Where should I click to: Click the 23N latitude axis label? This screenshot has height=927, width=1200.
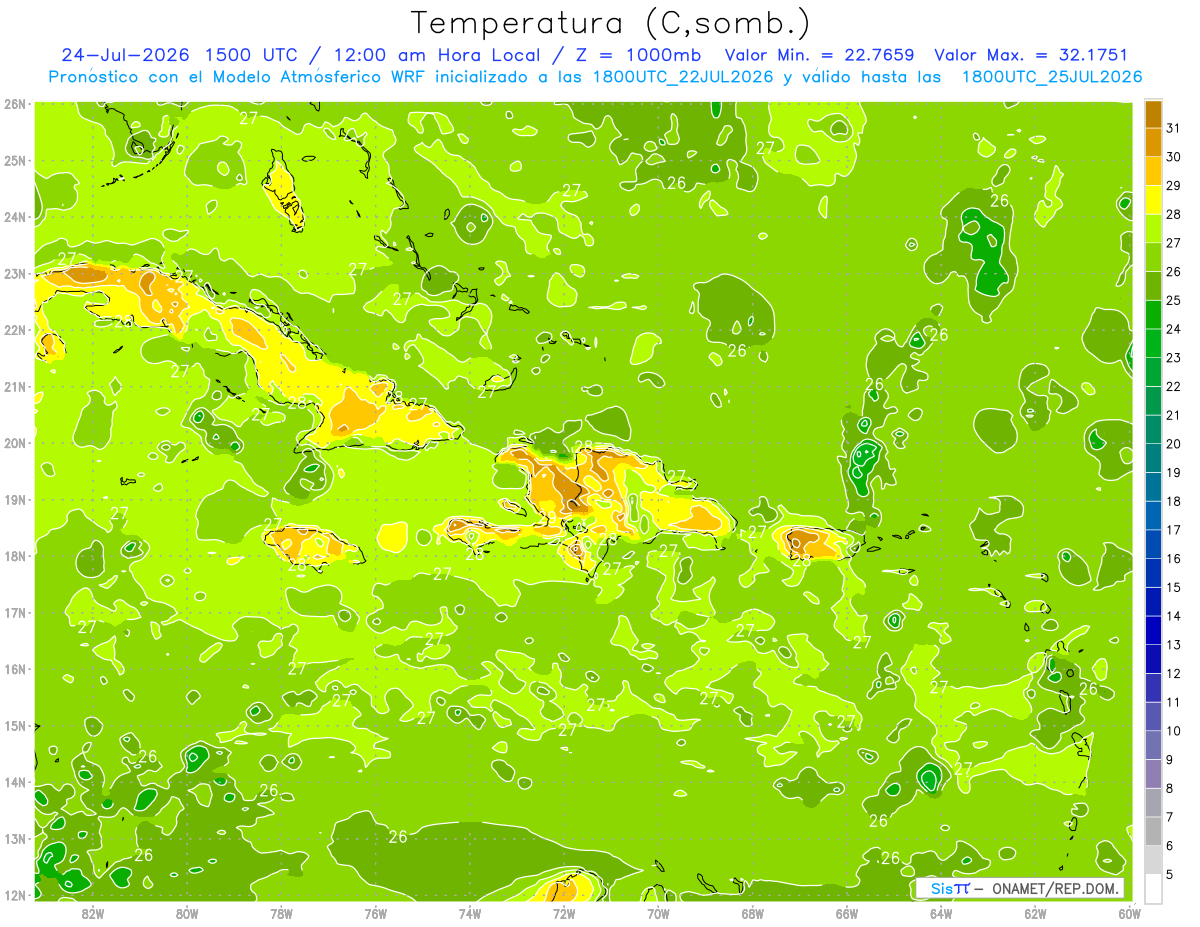[15, 273]
